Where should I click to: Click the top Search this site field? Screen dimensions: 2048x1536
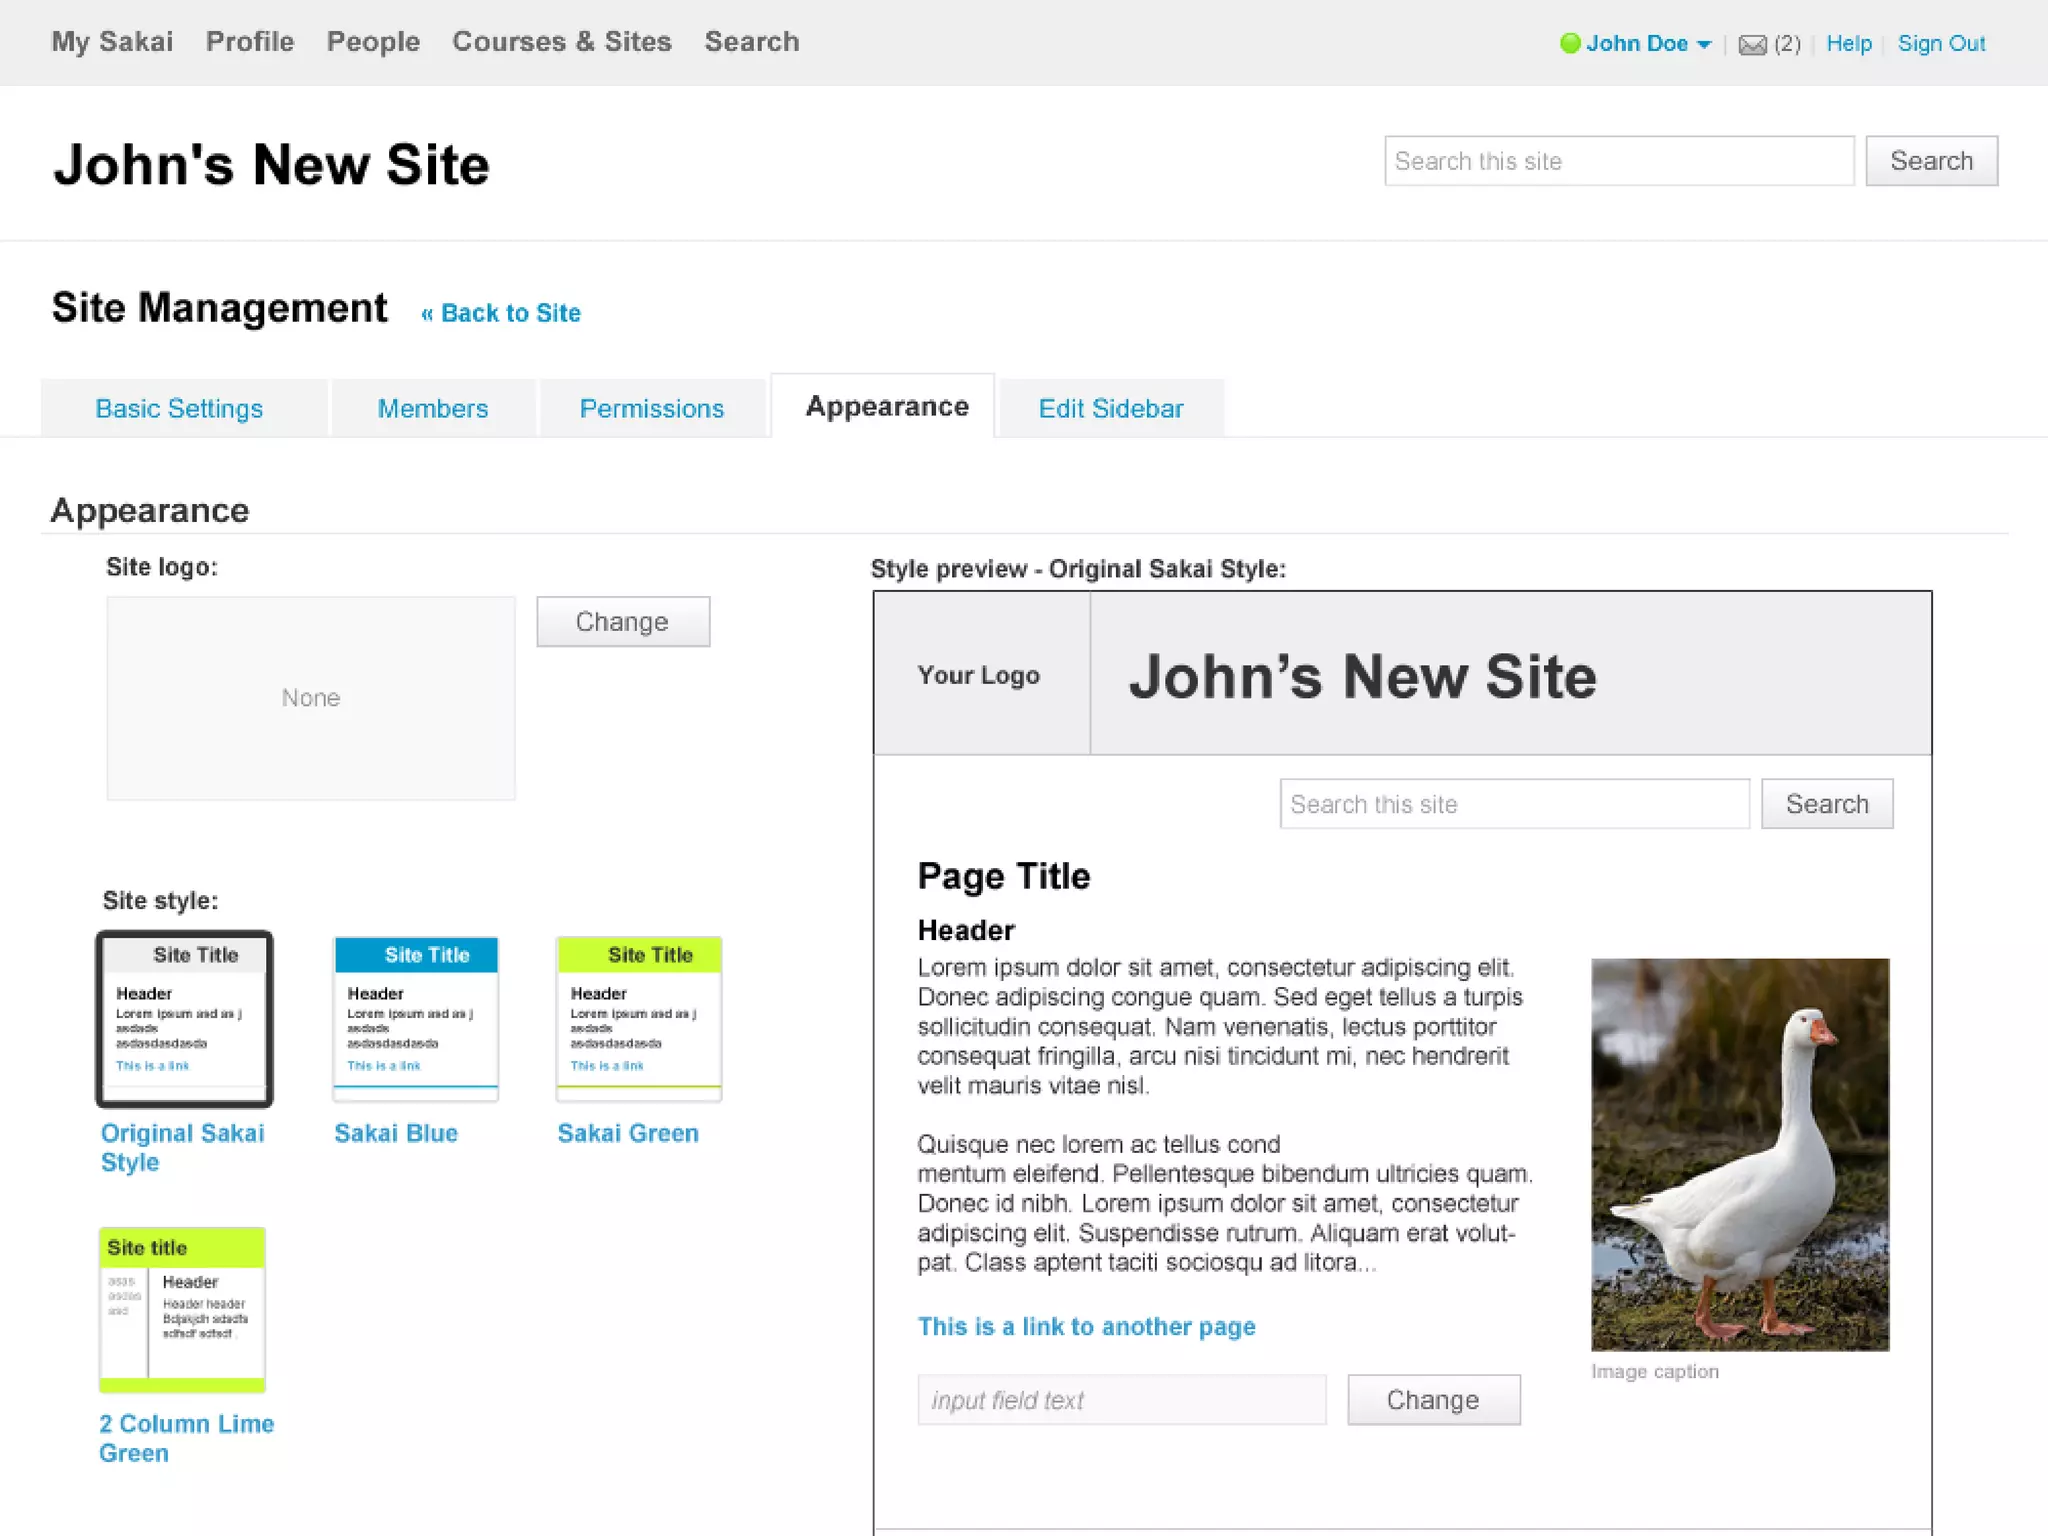(x=1619, y=161)
